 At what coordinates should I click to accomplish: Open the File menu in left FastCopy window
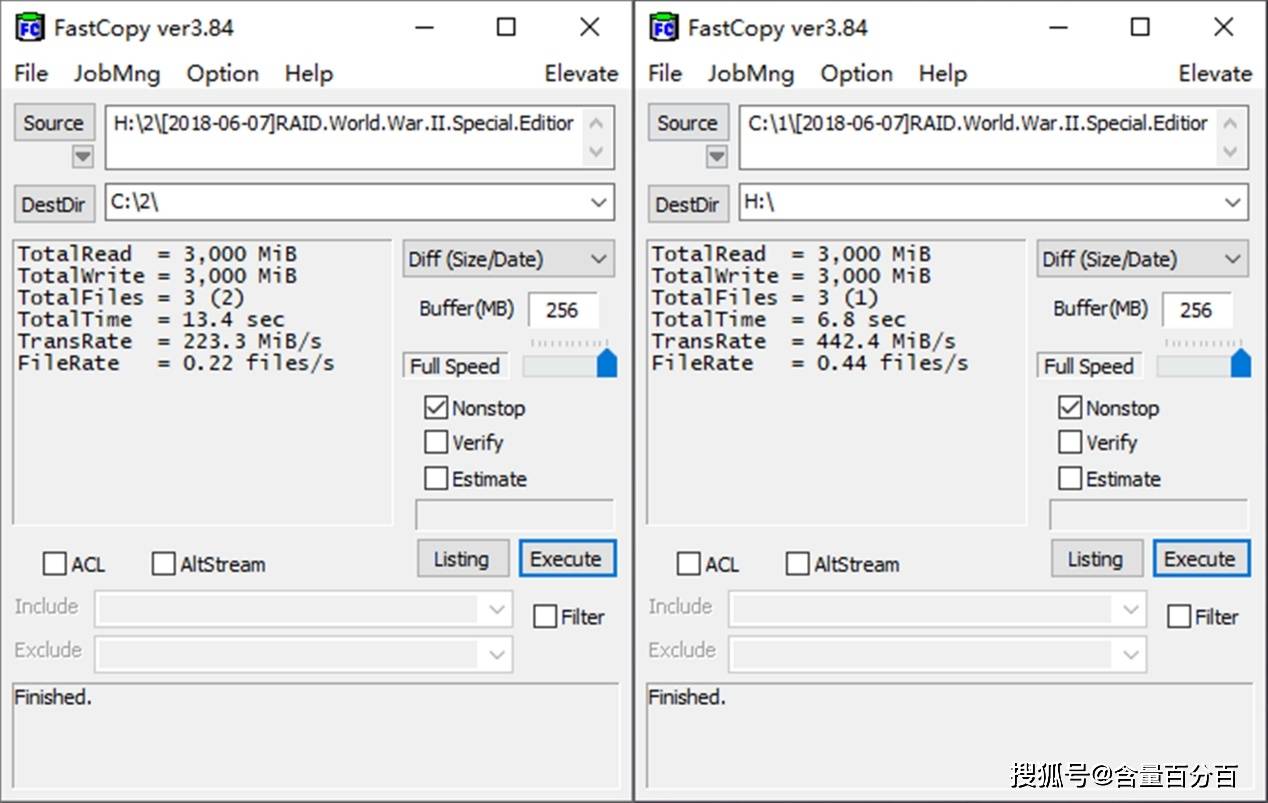tap(31, 73)
